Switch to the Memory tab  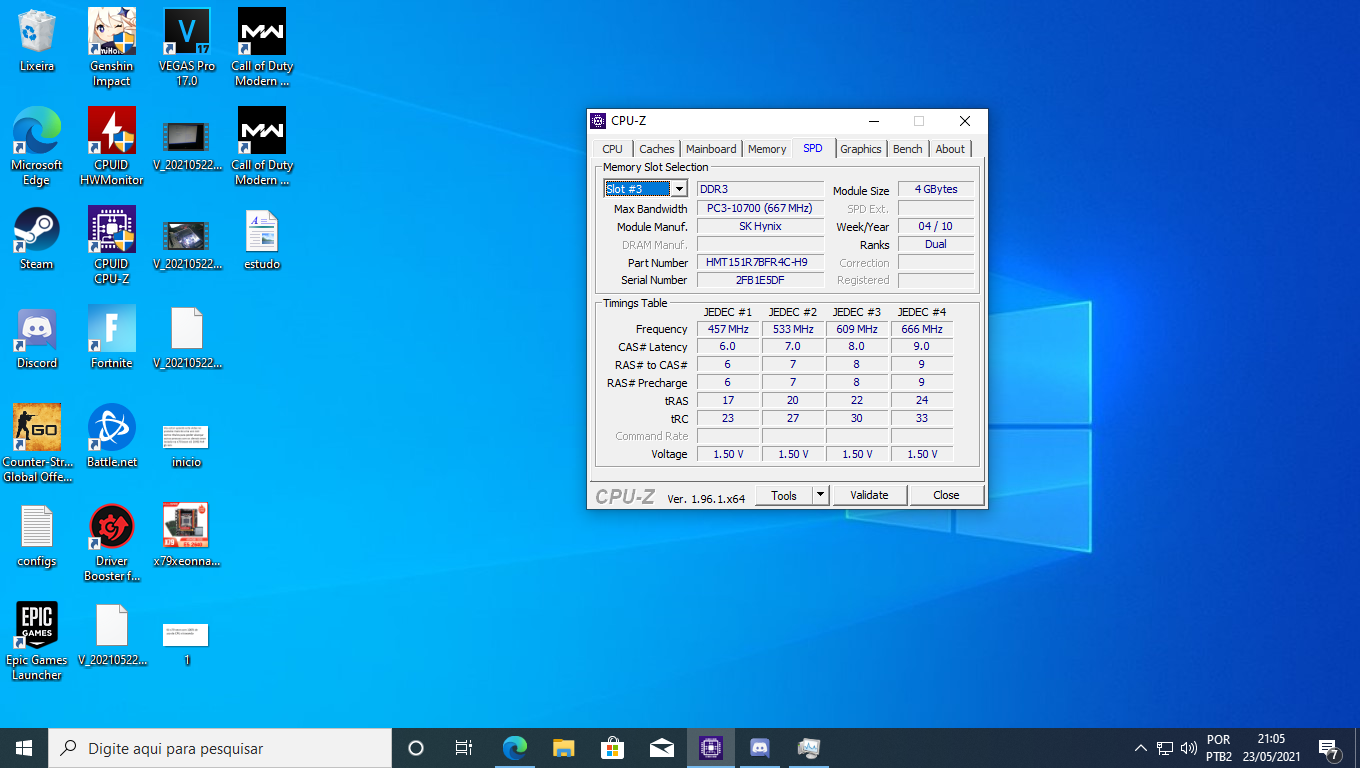[x=767, y=149]
